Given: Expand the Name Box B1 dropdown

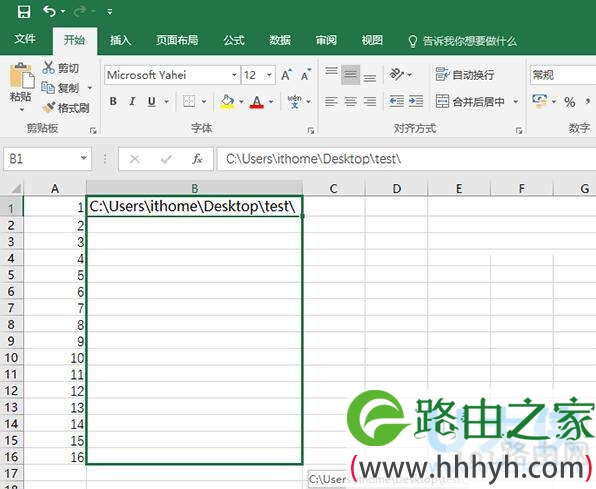Looking at the screenshot, I should (84, 158).
